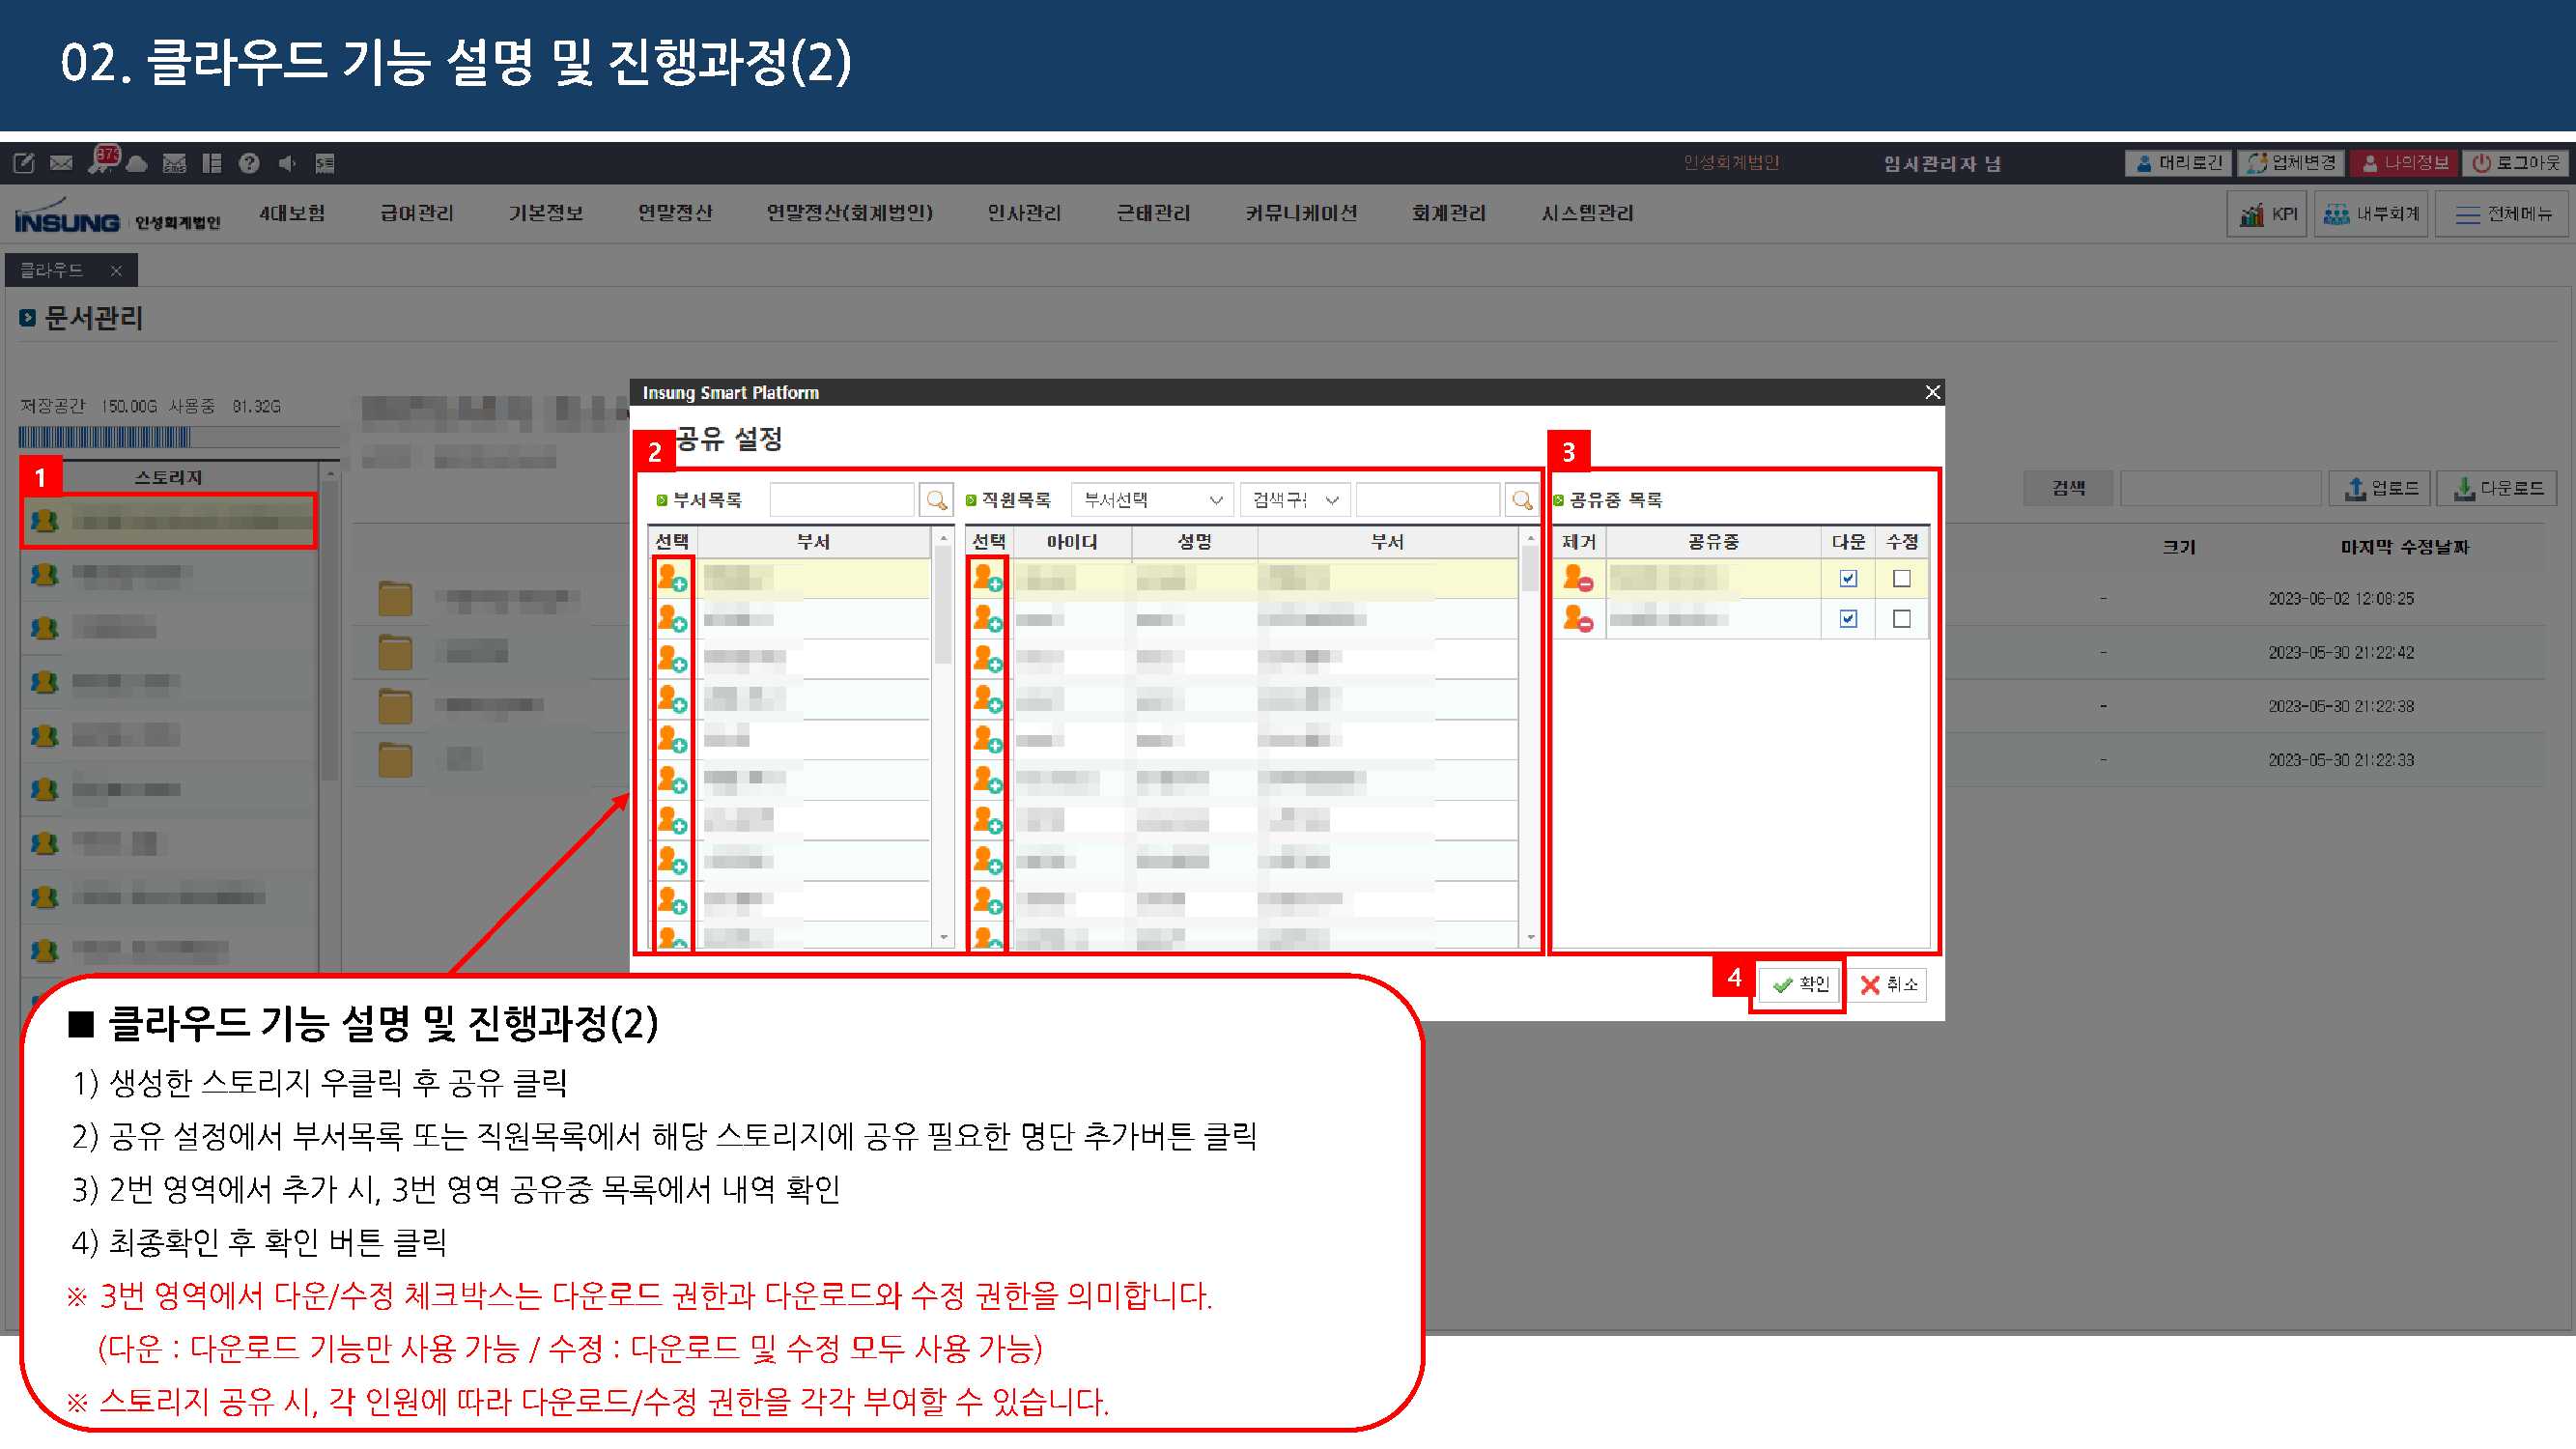
Task: Click the storage space usage bar
Action: (178, 437)
